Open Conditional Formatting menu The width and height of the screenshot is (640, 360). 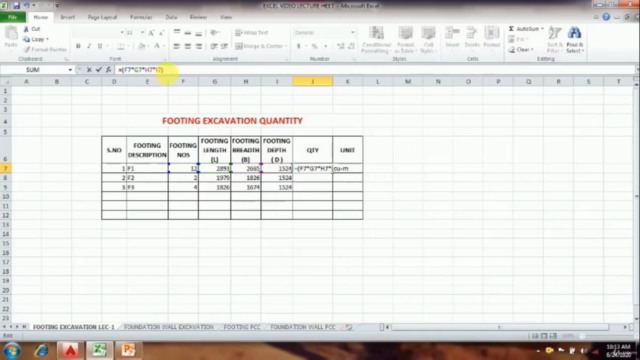click(x=376, y=40)
